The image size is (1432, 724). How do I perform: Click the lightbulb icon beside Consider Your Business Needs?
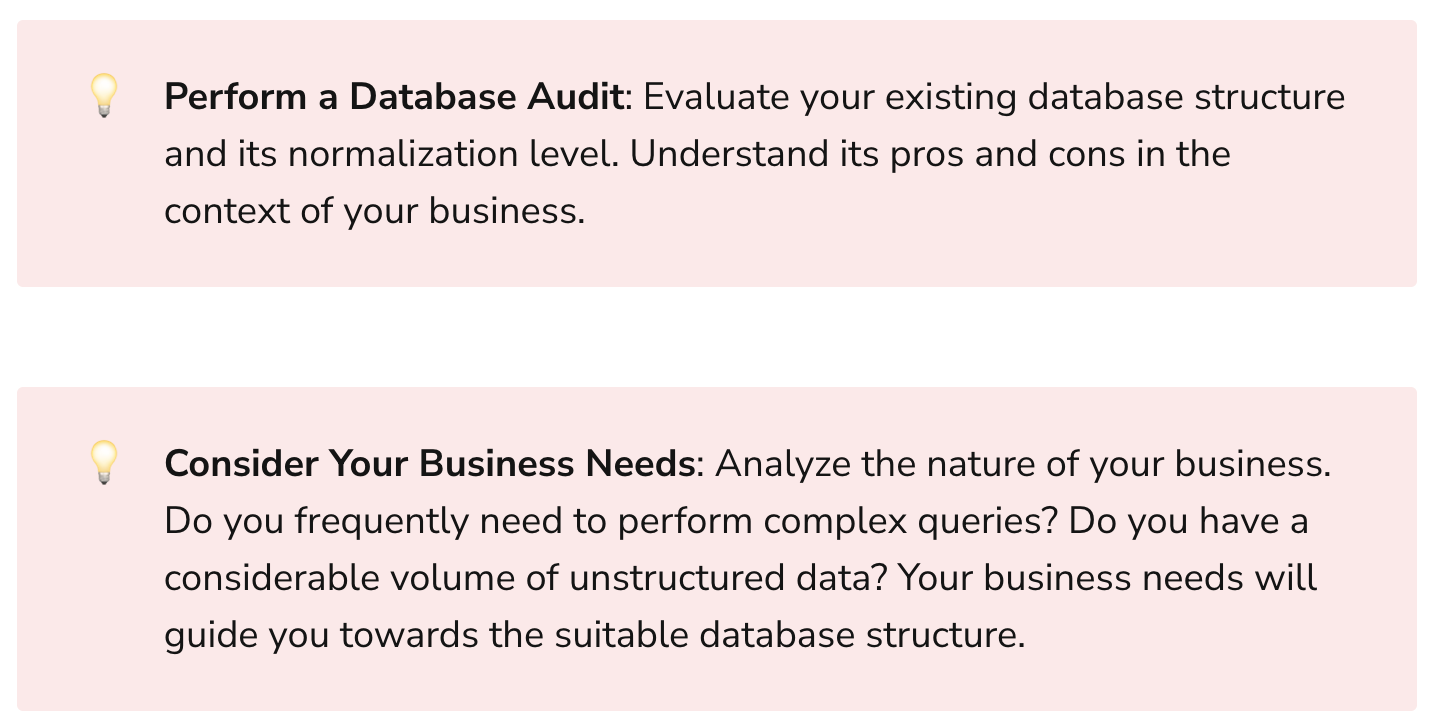point(104,463)
